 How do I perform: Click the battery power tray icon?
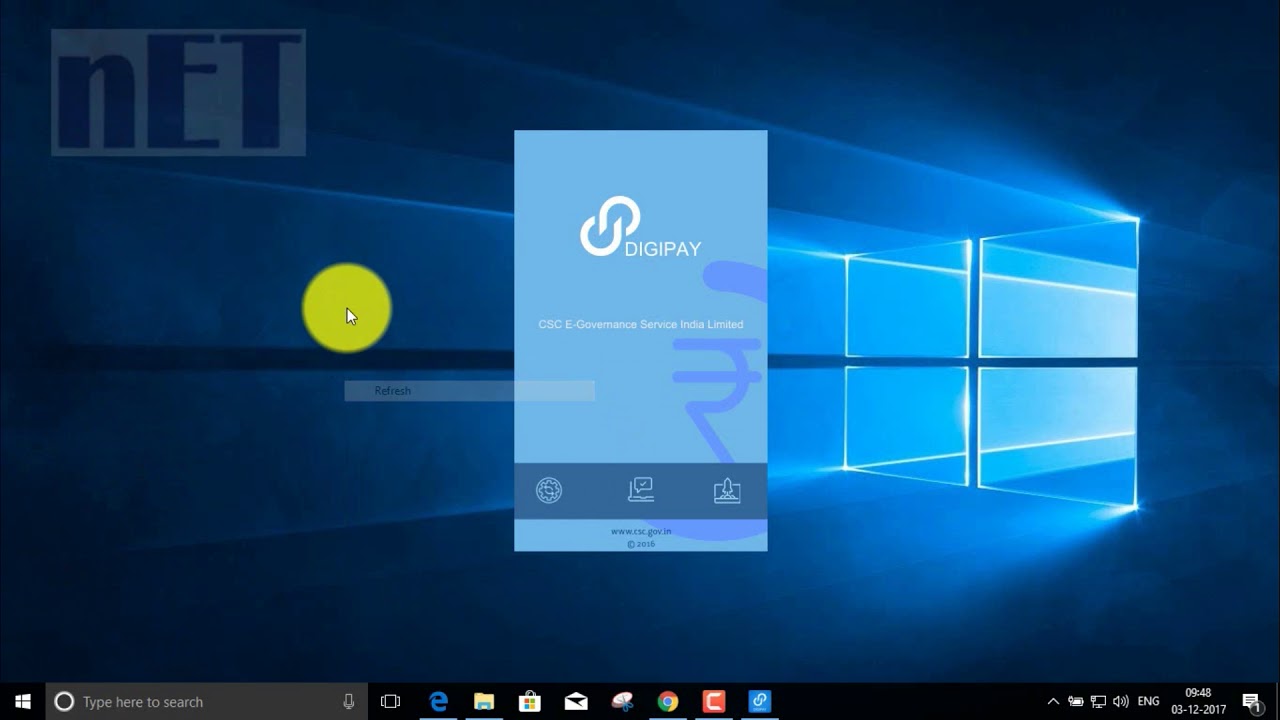[x=1076, y=702]
